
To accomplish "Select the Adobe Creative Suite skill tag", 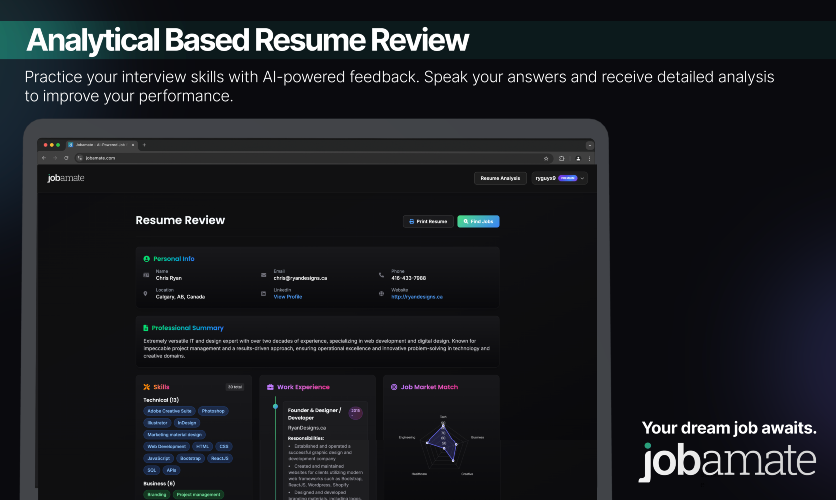I will click(x=169, y=411).
